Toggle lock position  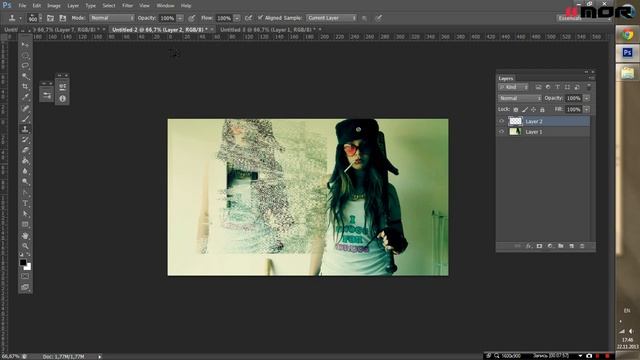click(533, 109)
